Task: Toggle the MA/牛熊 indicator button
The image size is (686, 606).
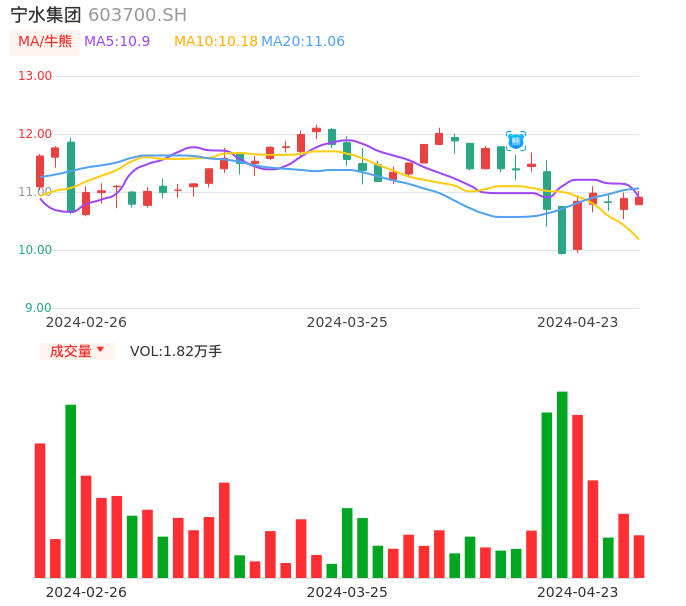Action: click(45, 42)
